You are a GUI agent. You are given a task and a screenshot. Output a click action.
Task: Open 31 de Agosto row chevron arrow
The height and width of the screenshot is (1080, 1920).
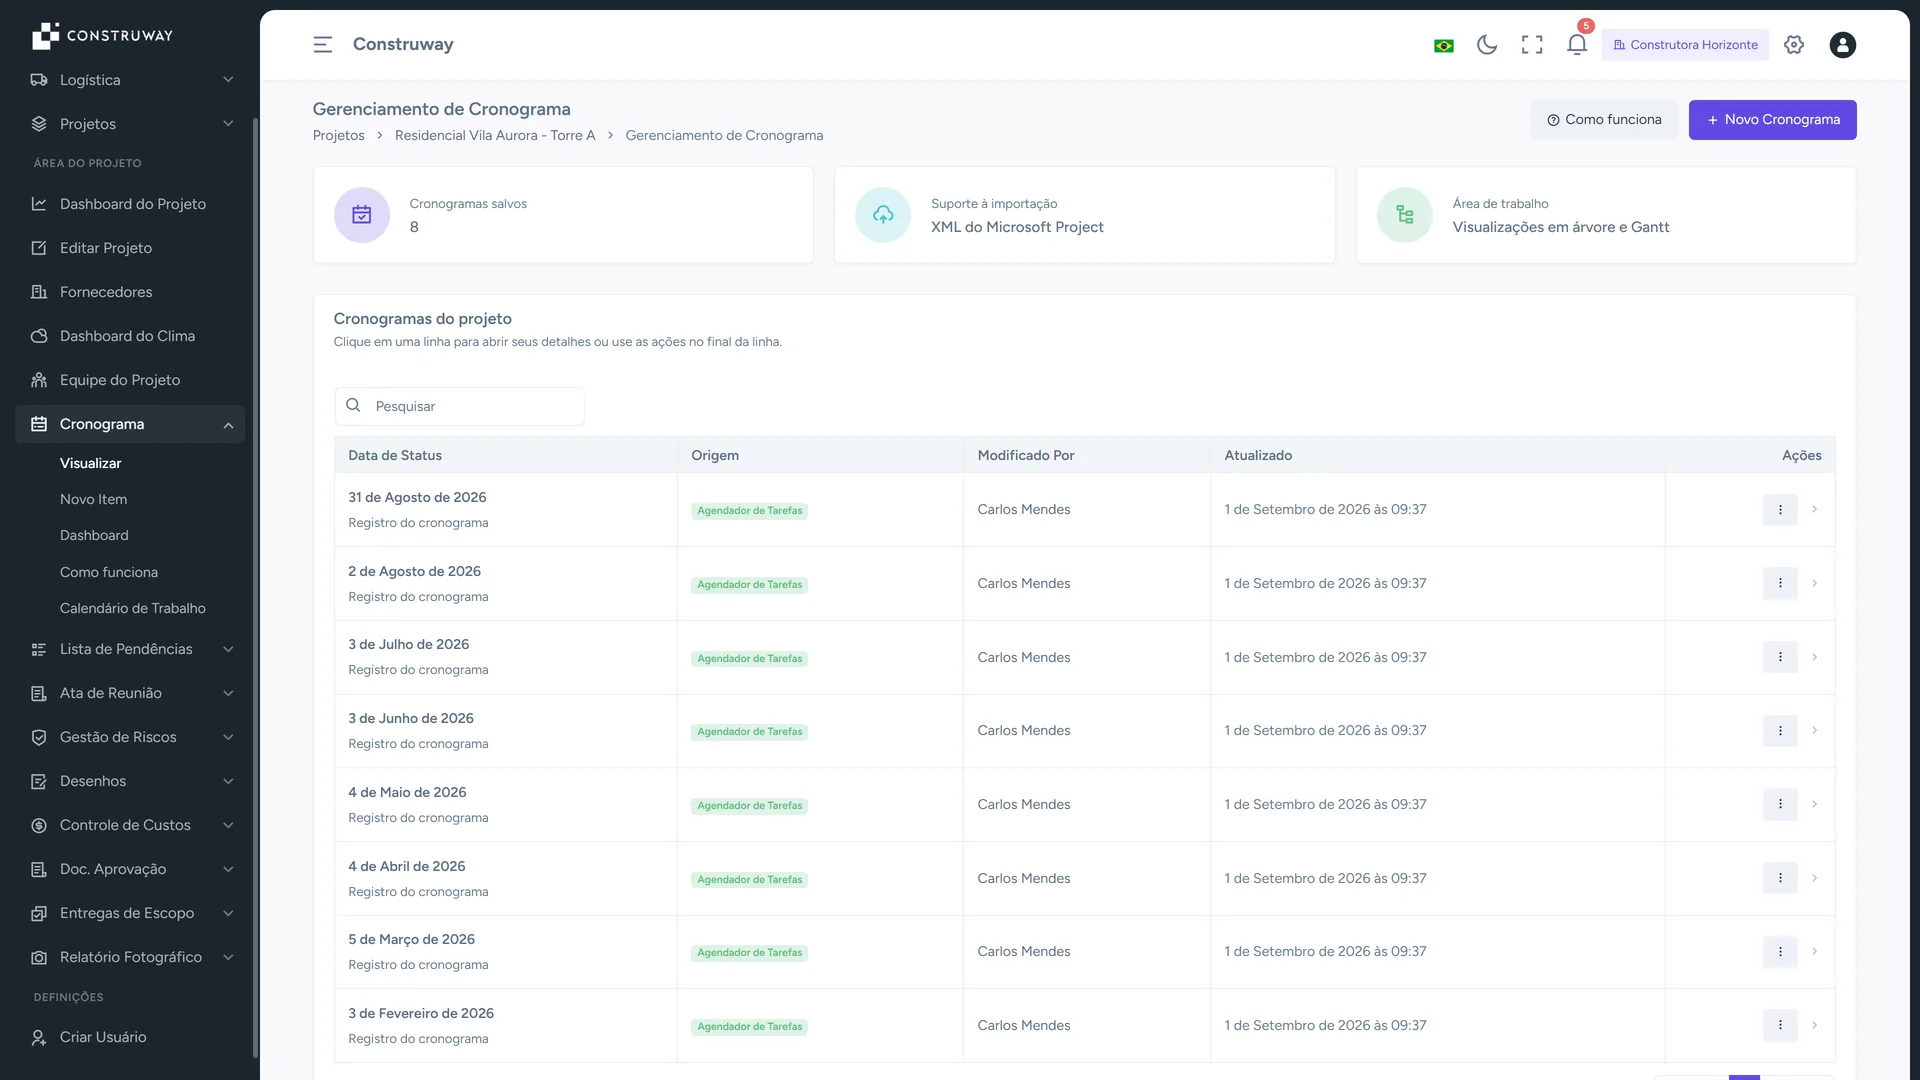point(1814,510)
